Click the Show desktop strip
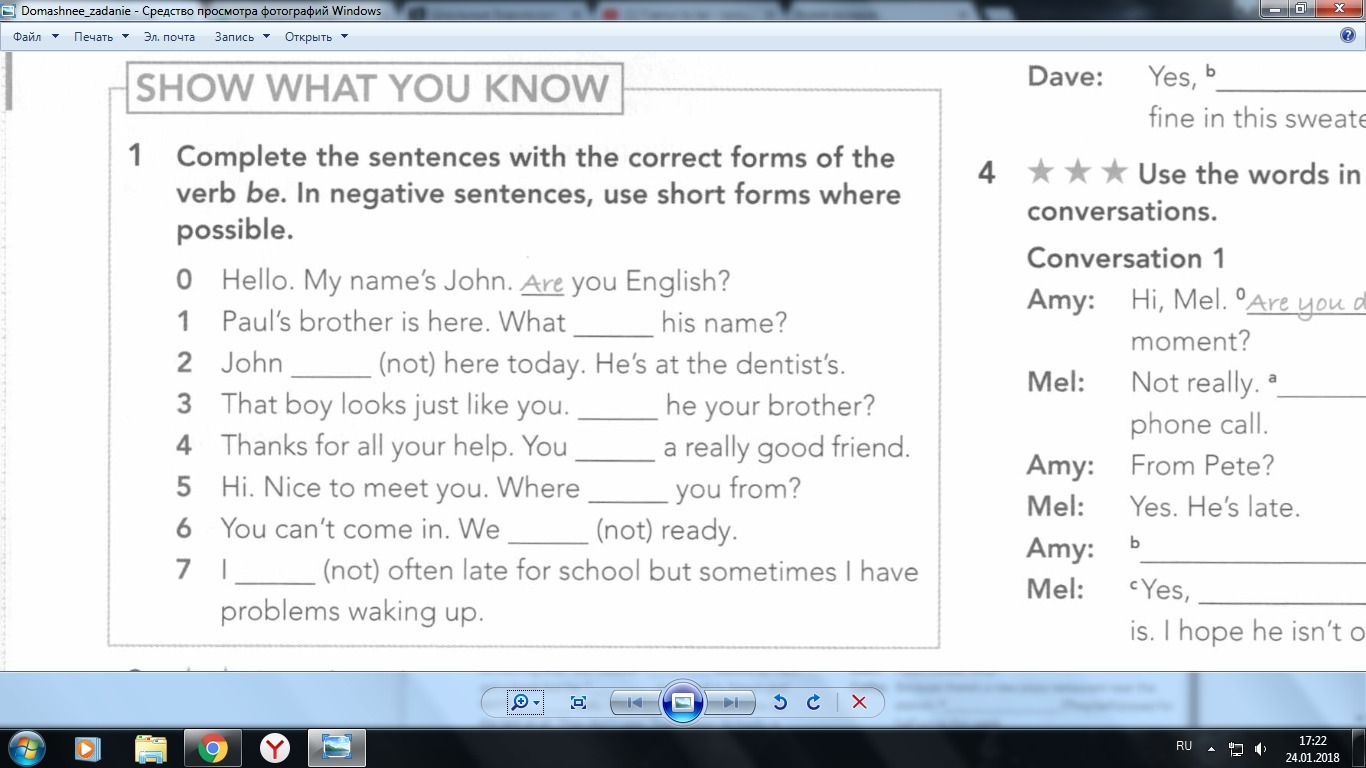 [1359, 748]
